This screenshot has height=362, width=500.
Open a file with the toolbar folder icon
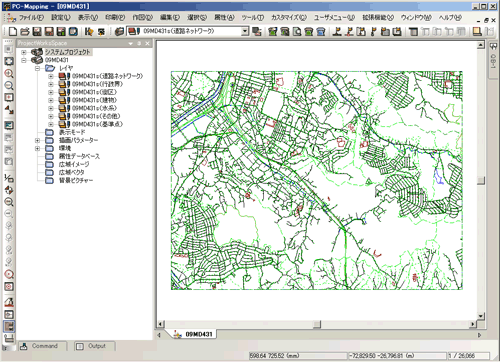25,31
